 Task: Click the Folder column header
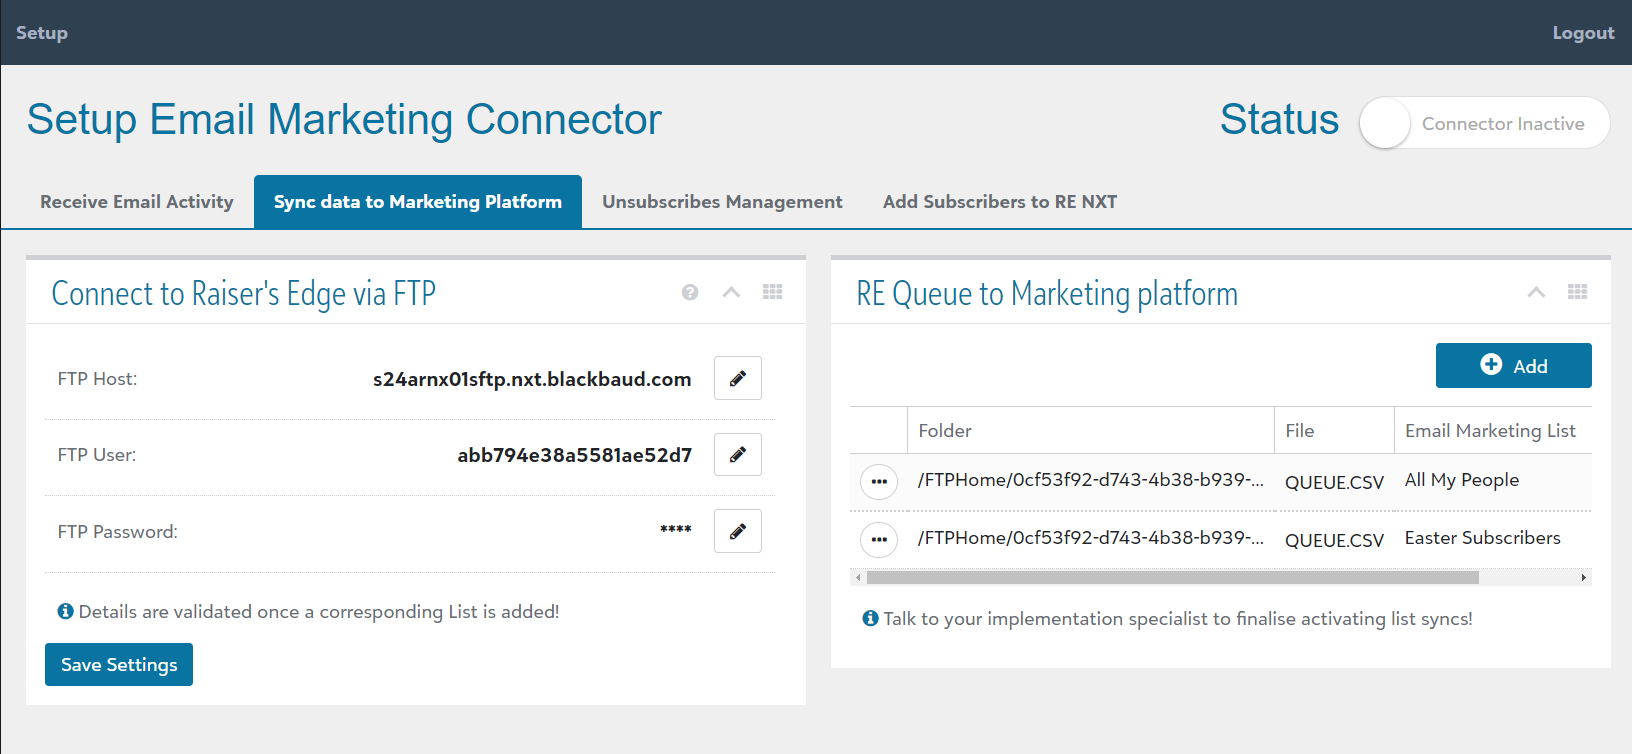pyautogui.click(x=1091, y=431)
